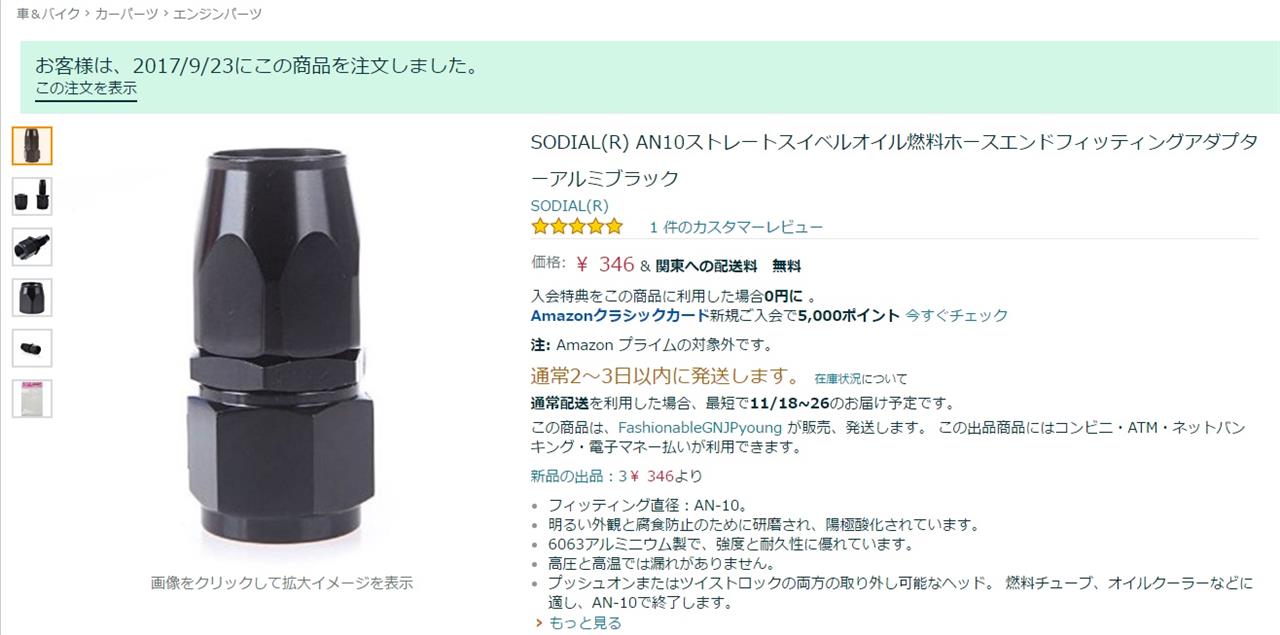Open the カーパーツ breadcrumb category
The height and width of the screenshot is (635, 1280).
(126, 14)
